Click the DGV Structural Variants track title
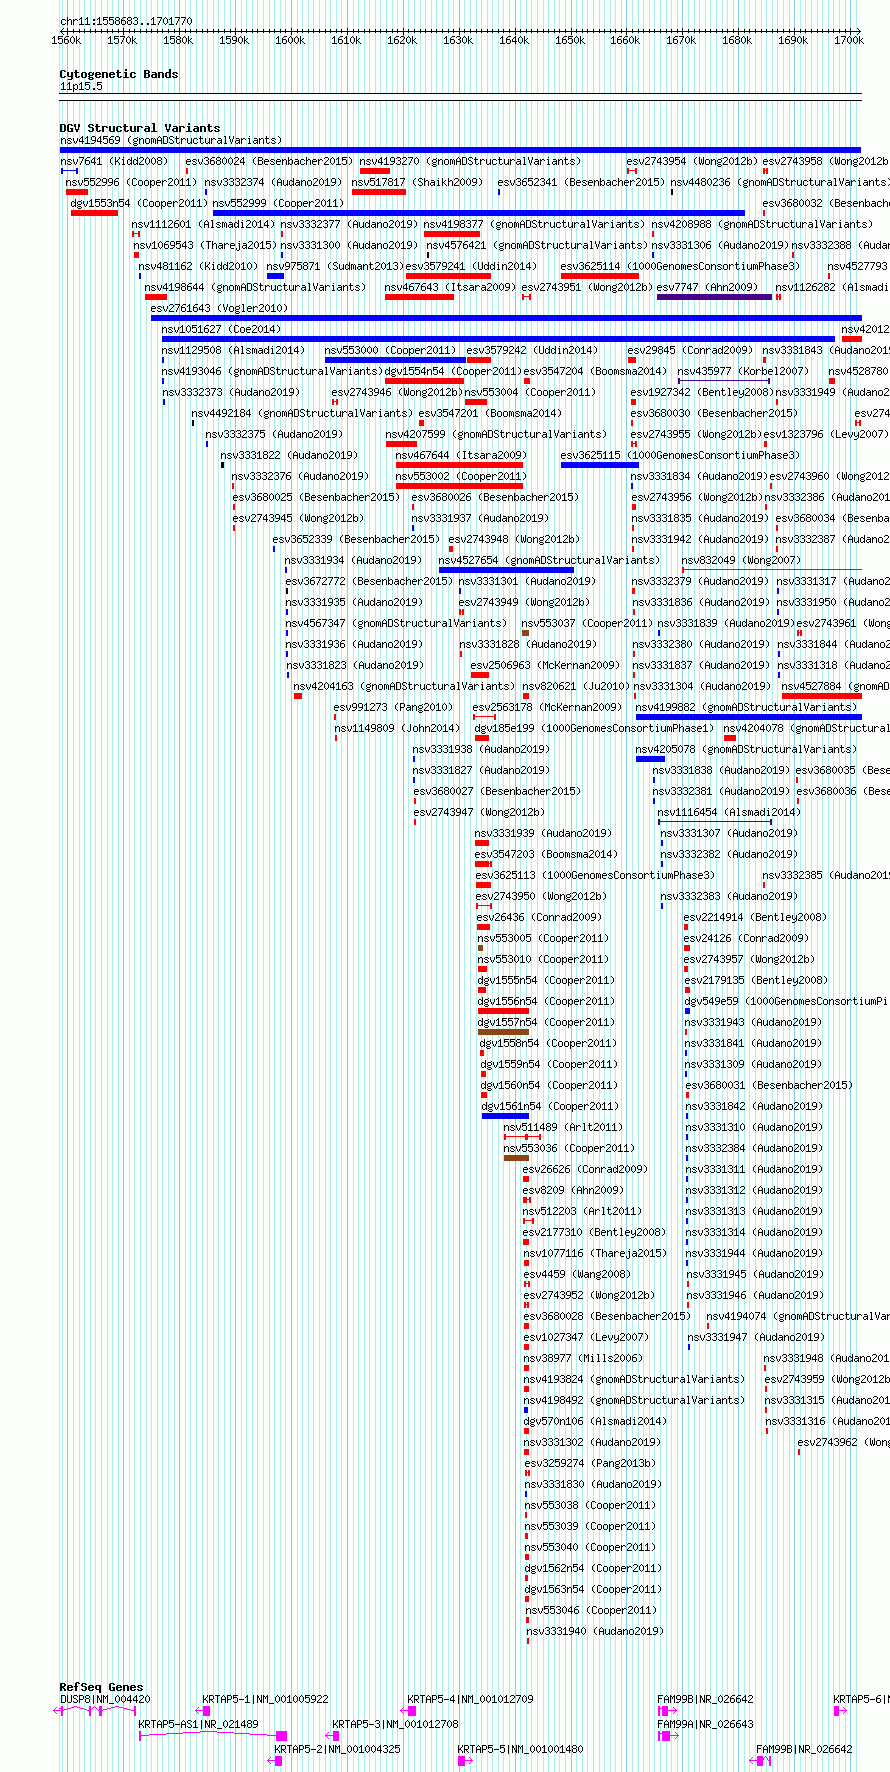Image resolution: width=890 pixels, height=1772 pixels. pyautogui.click(x=139, y=128)
